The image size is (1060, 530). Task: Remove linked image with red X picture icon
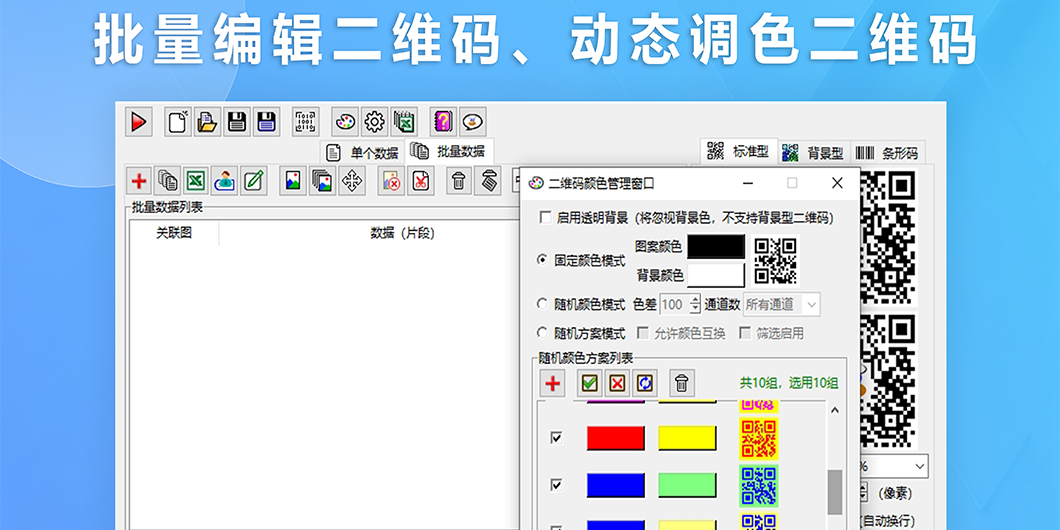[391, 180]
